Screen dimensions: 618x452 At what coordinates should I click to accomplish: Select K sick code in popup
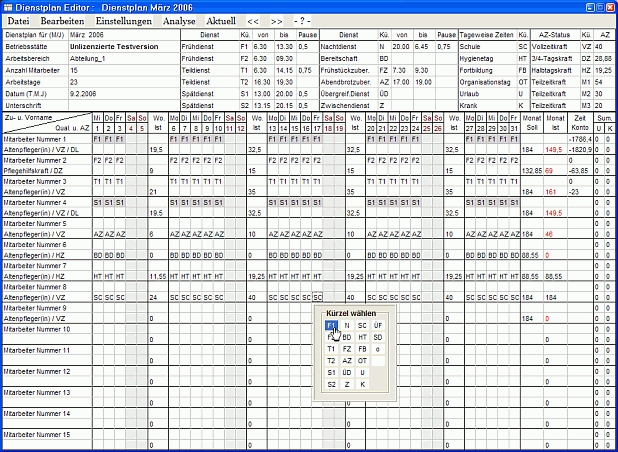362,383
